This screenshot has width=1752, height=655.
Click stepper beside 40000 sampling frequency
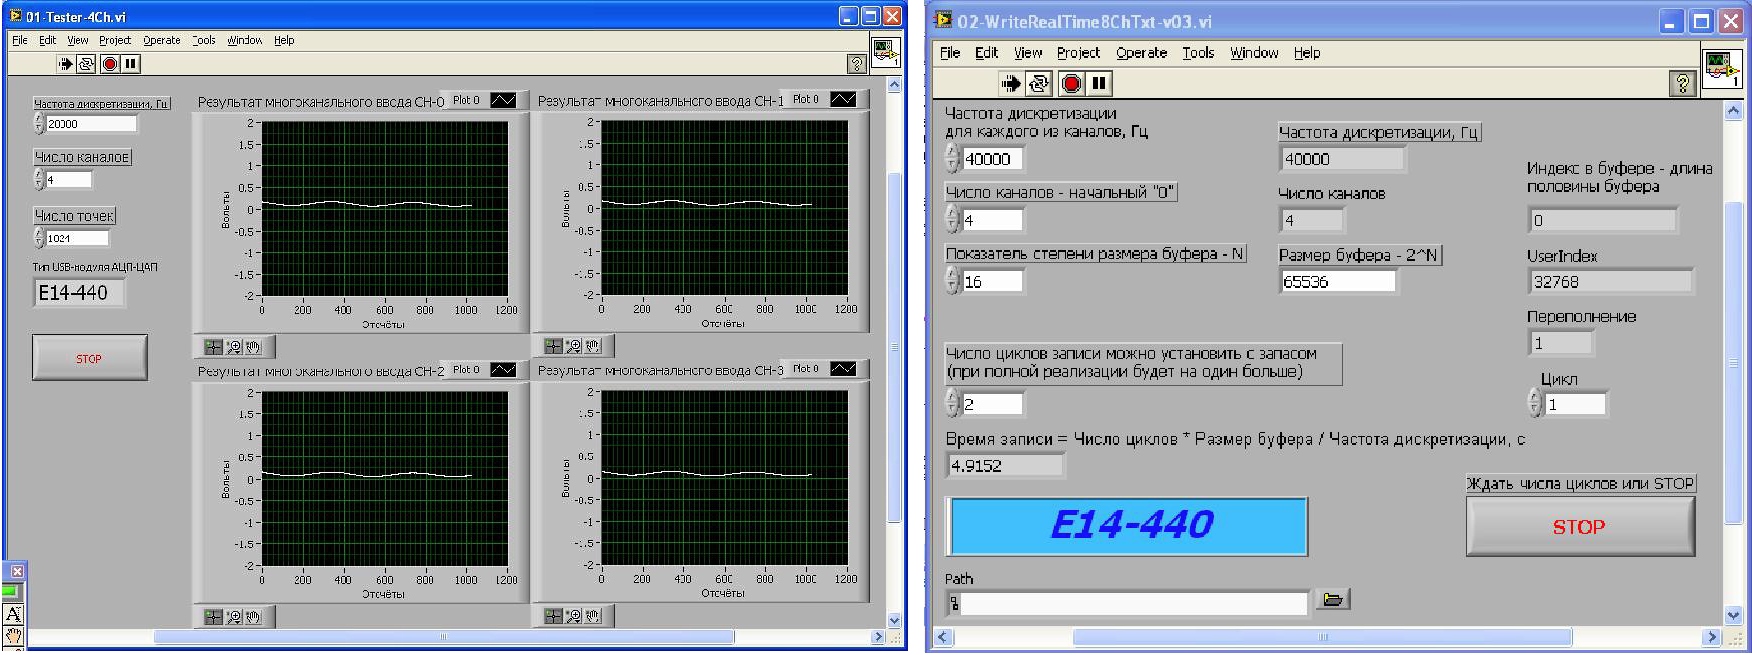tap(953, 158)
